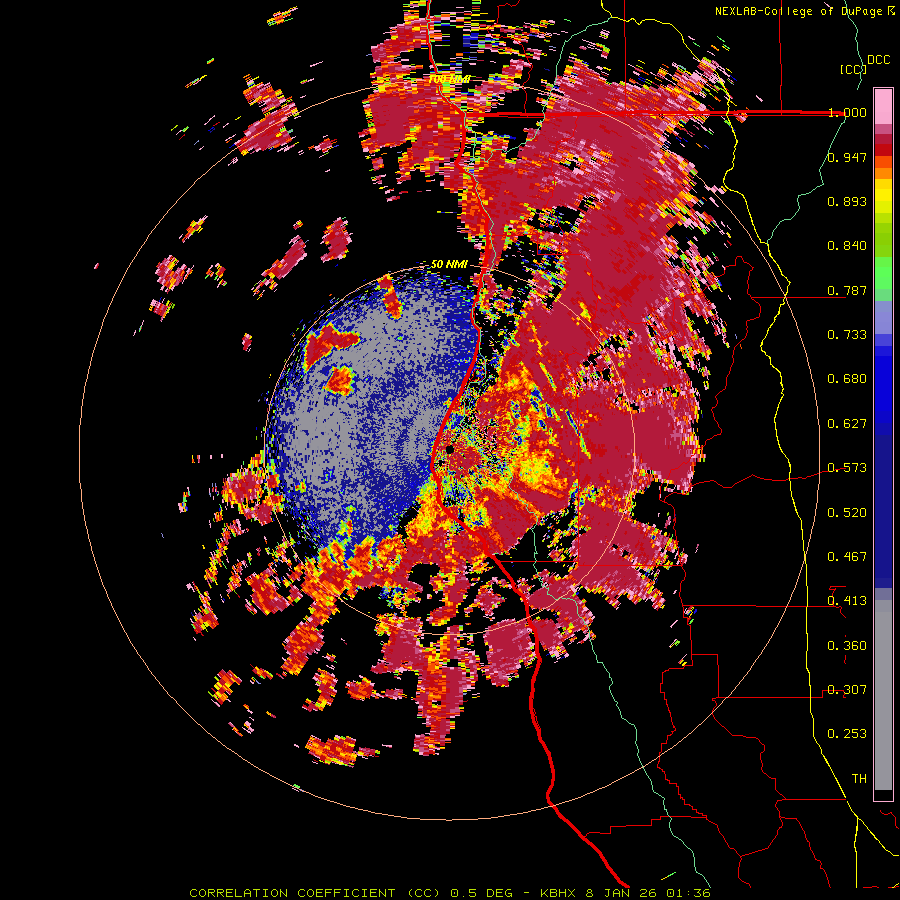Image resolution: width=900 pixels, height=900 pixels.
Task: Click the 50 NMI range ring label
Action: click(449, 265)
